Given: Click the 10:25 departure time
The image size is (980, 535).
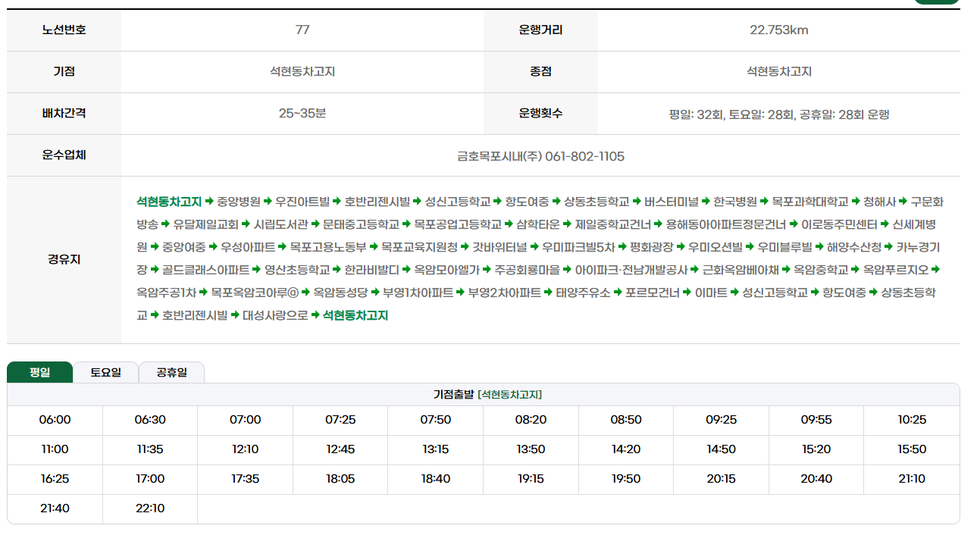Looking at the screenshot, I should coord(912,420).
